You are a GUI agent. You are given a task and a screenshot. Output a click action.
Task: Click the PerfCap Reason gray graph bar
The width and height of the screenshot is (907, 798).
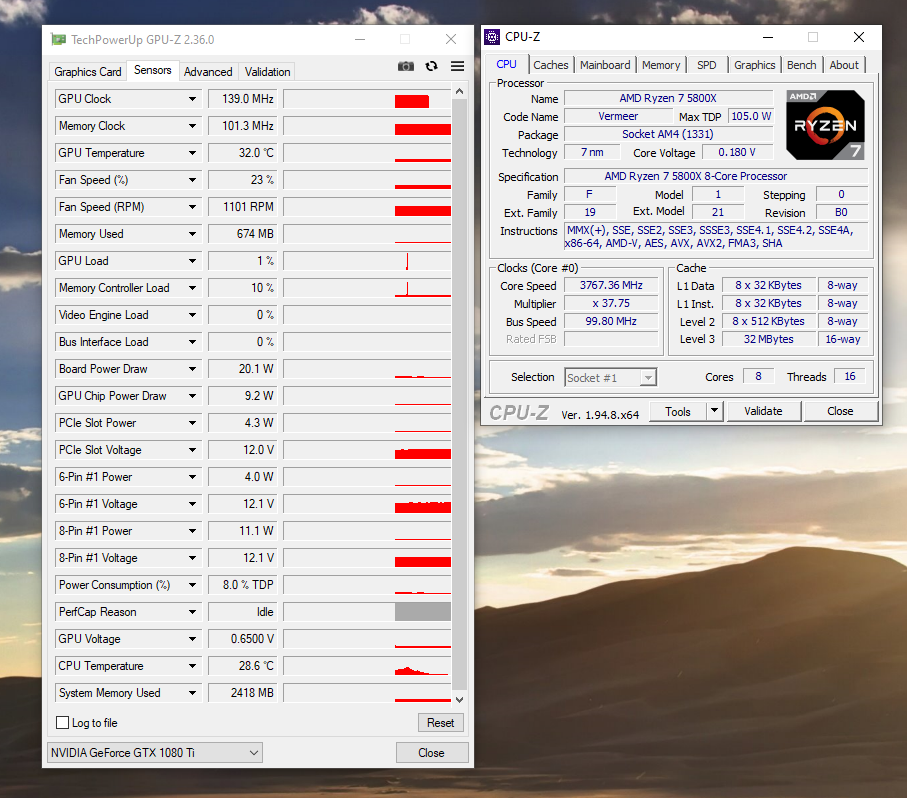[x=423, y=612]
